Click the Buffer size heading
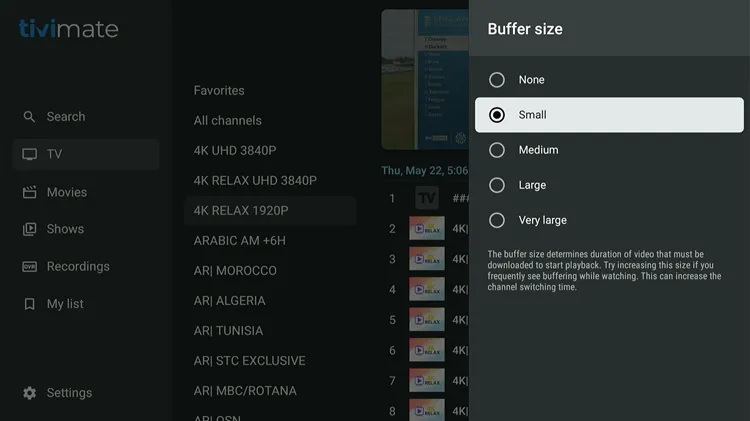 (x=525, y=29)
